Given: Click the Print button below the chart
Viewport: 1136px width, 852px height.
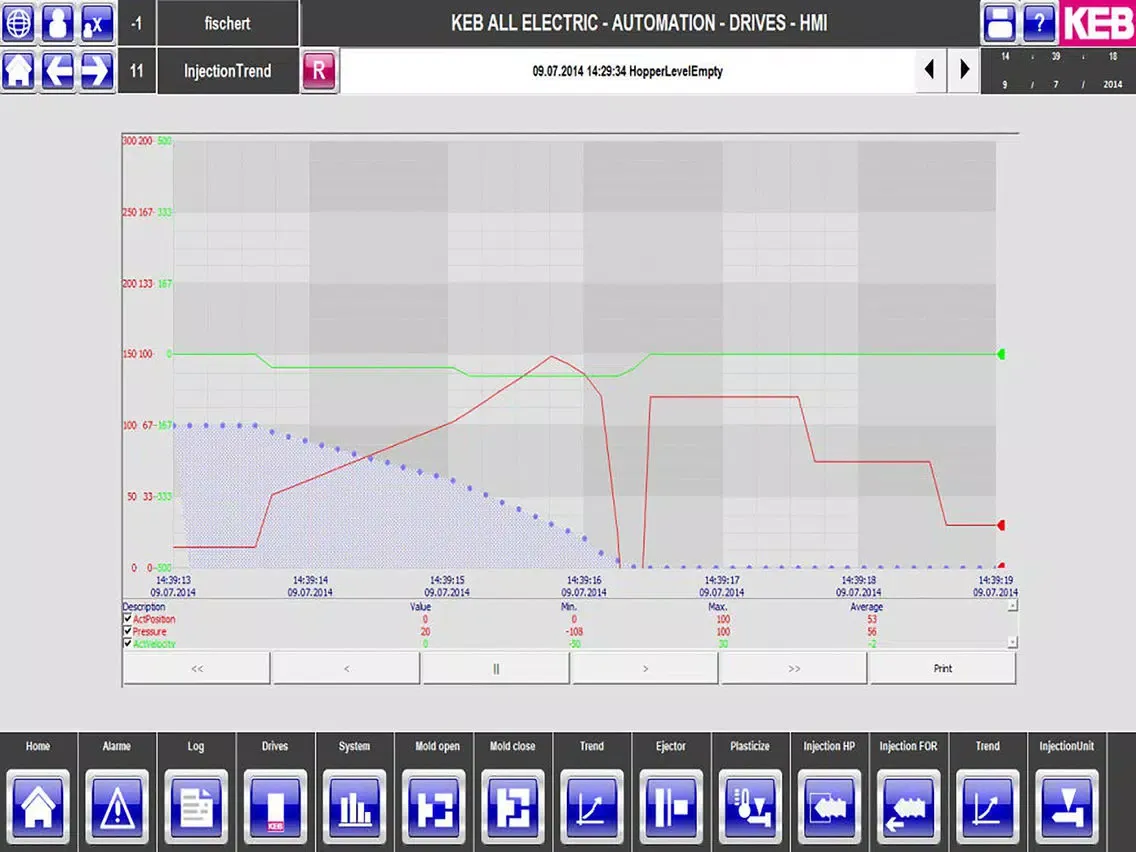Looking at the screenshot, I should point(943,668).
